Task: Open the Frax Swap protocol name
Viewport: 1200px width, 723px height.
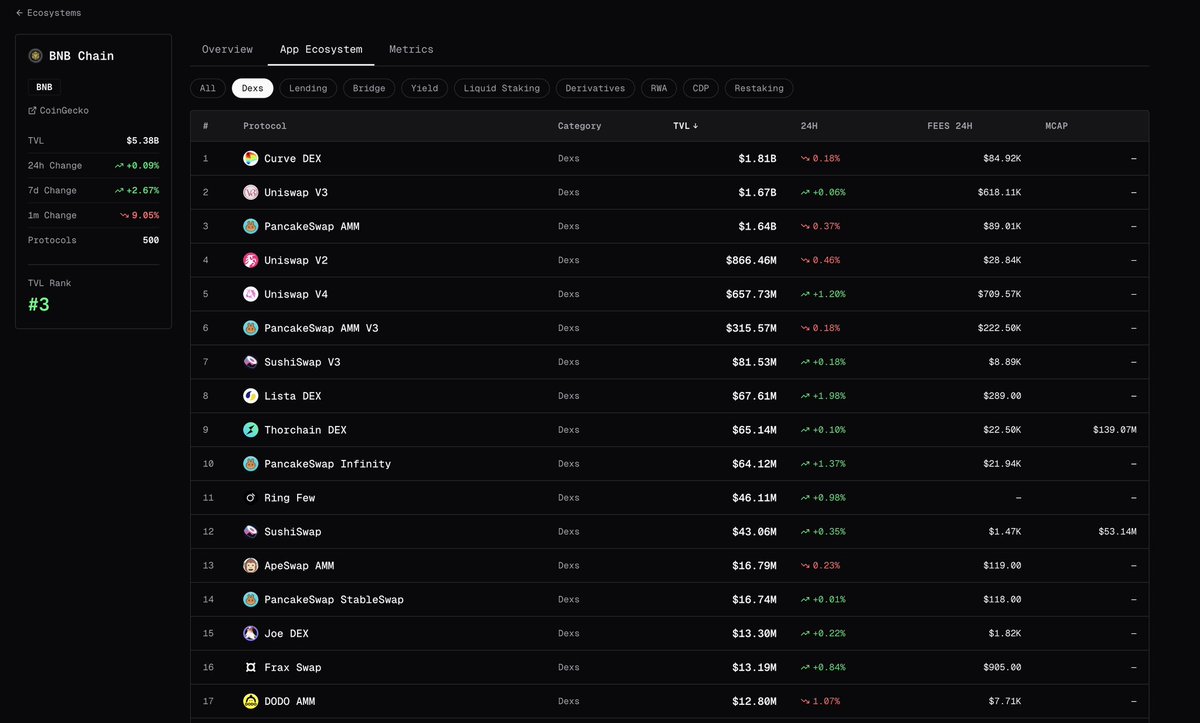Action: point(293,668)
